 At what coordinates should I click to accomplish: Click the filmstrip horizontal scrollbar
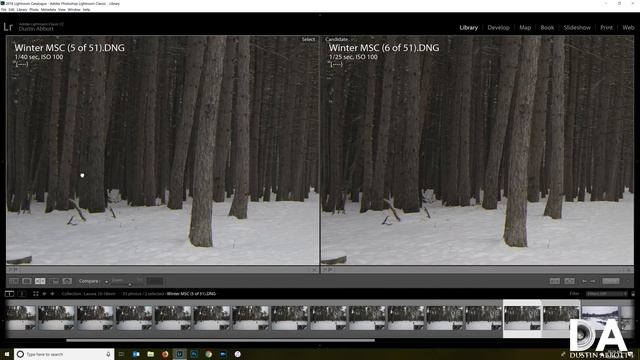click(220, 340)
